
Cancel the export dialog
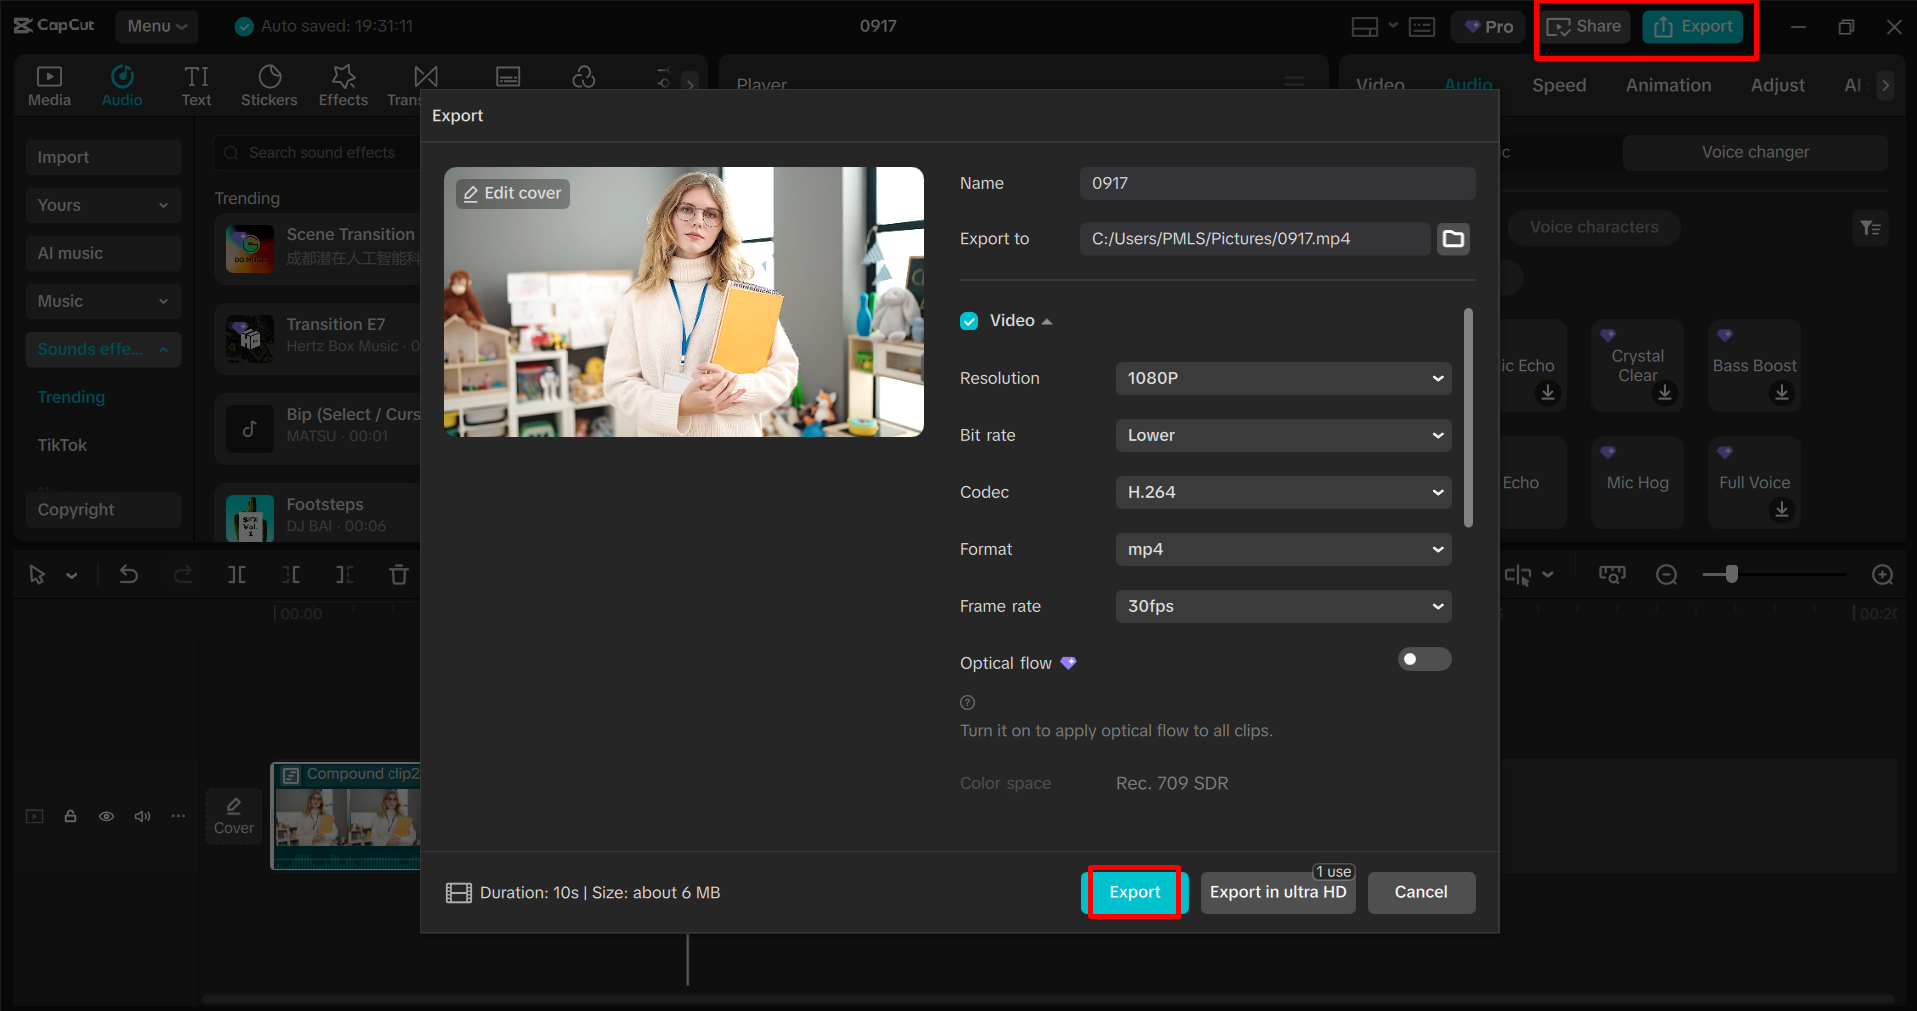[1421, 892]
